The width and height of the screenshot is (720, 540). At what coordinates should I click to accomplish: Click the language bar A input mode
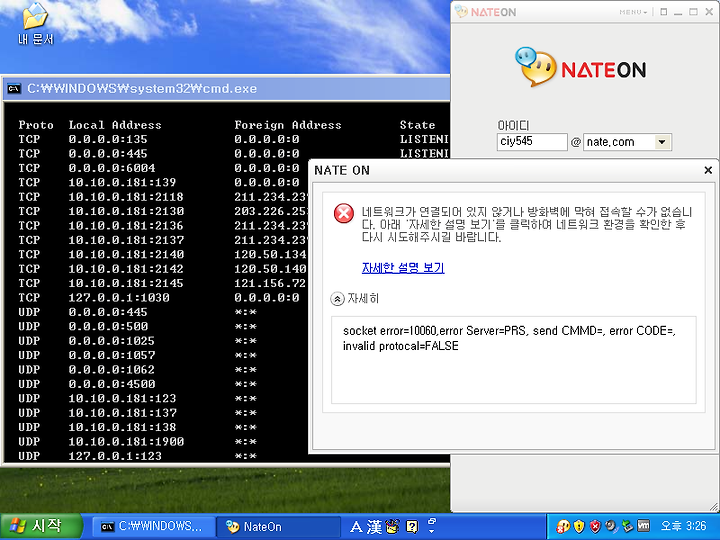coord(356,527)
